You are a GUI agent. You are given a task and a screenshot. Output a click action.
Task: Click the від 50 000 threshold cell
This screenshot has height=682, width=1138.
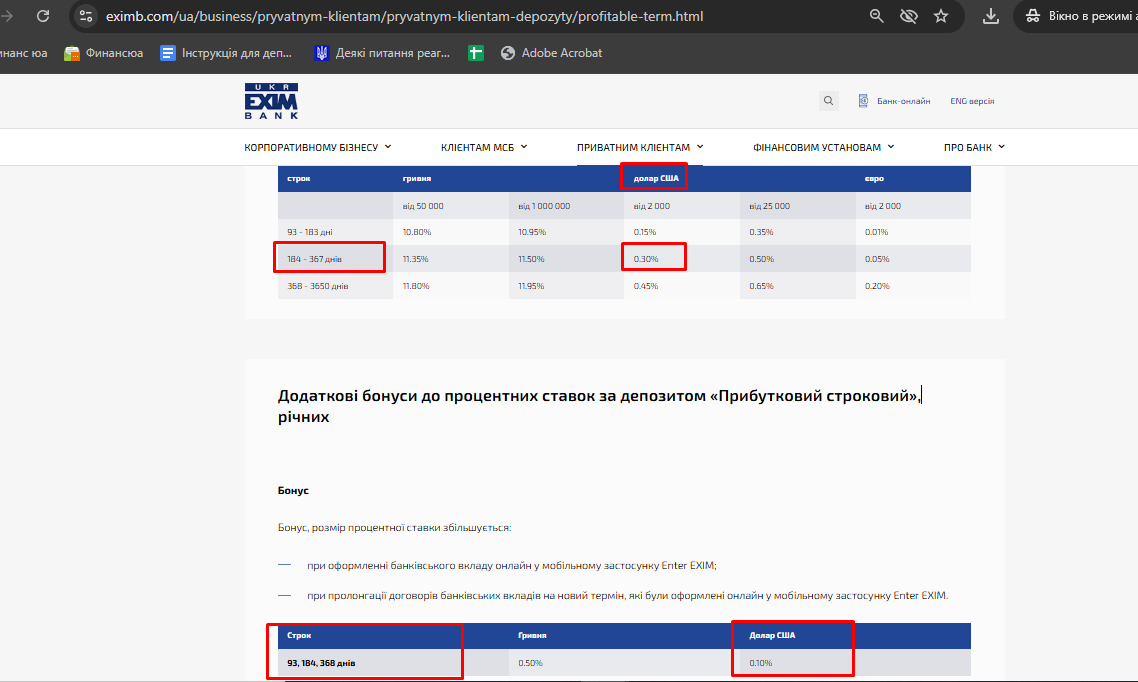423,206
